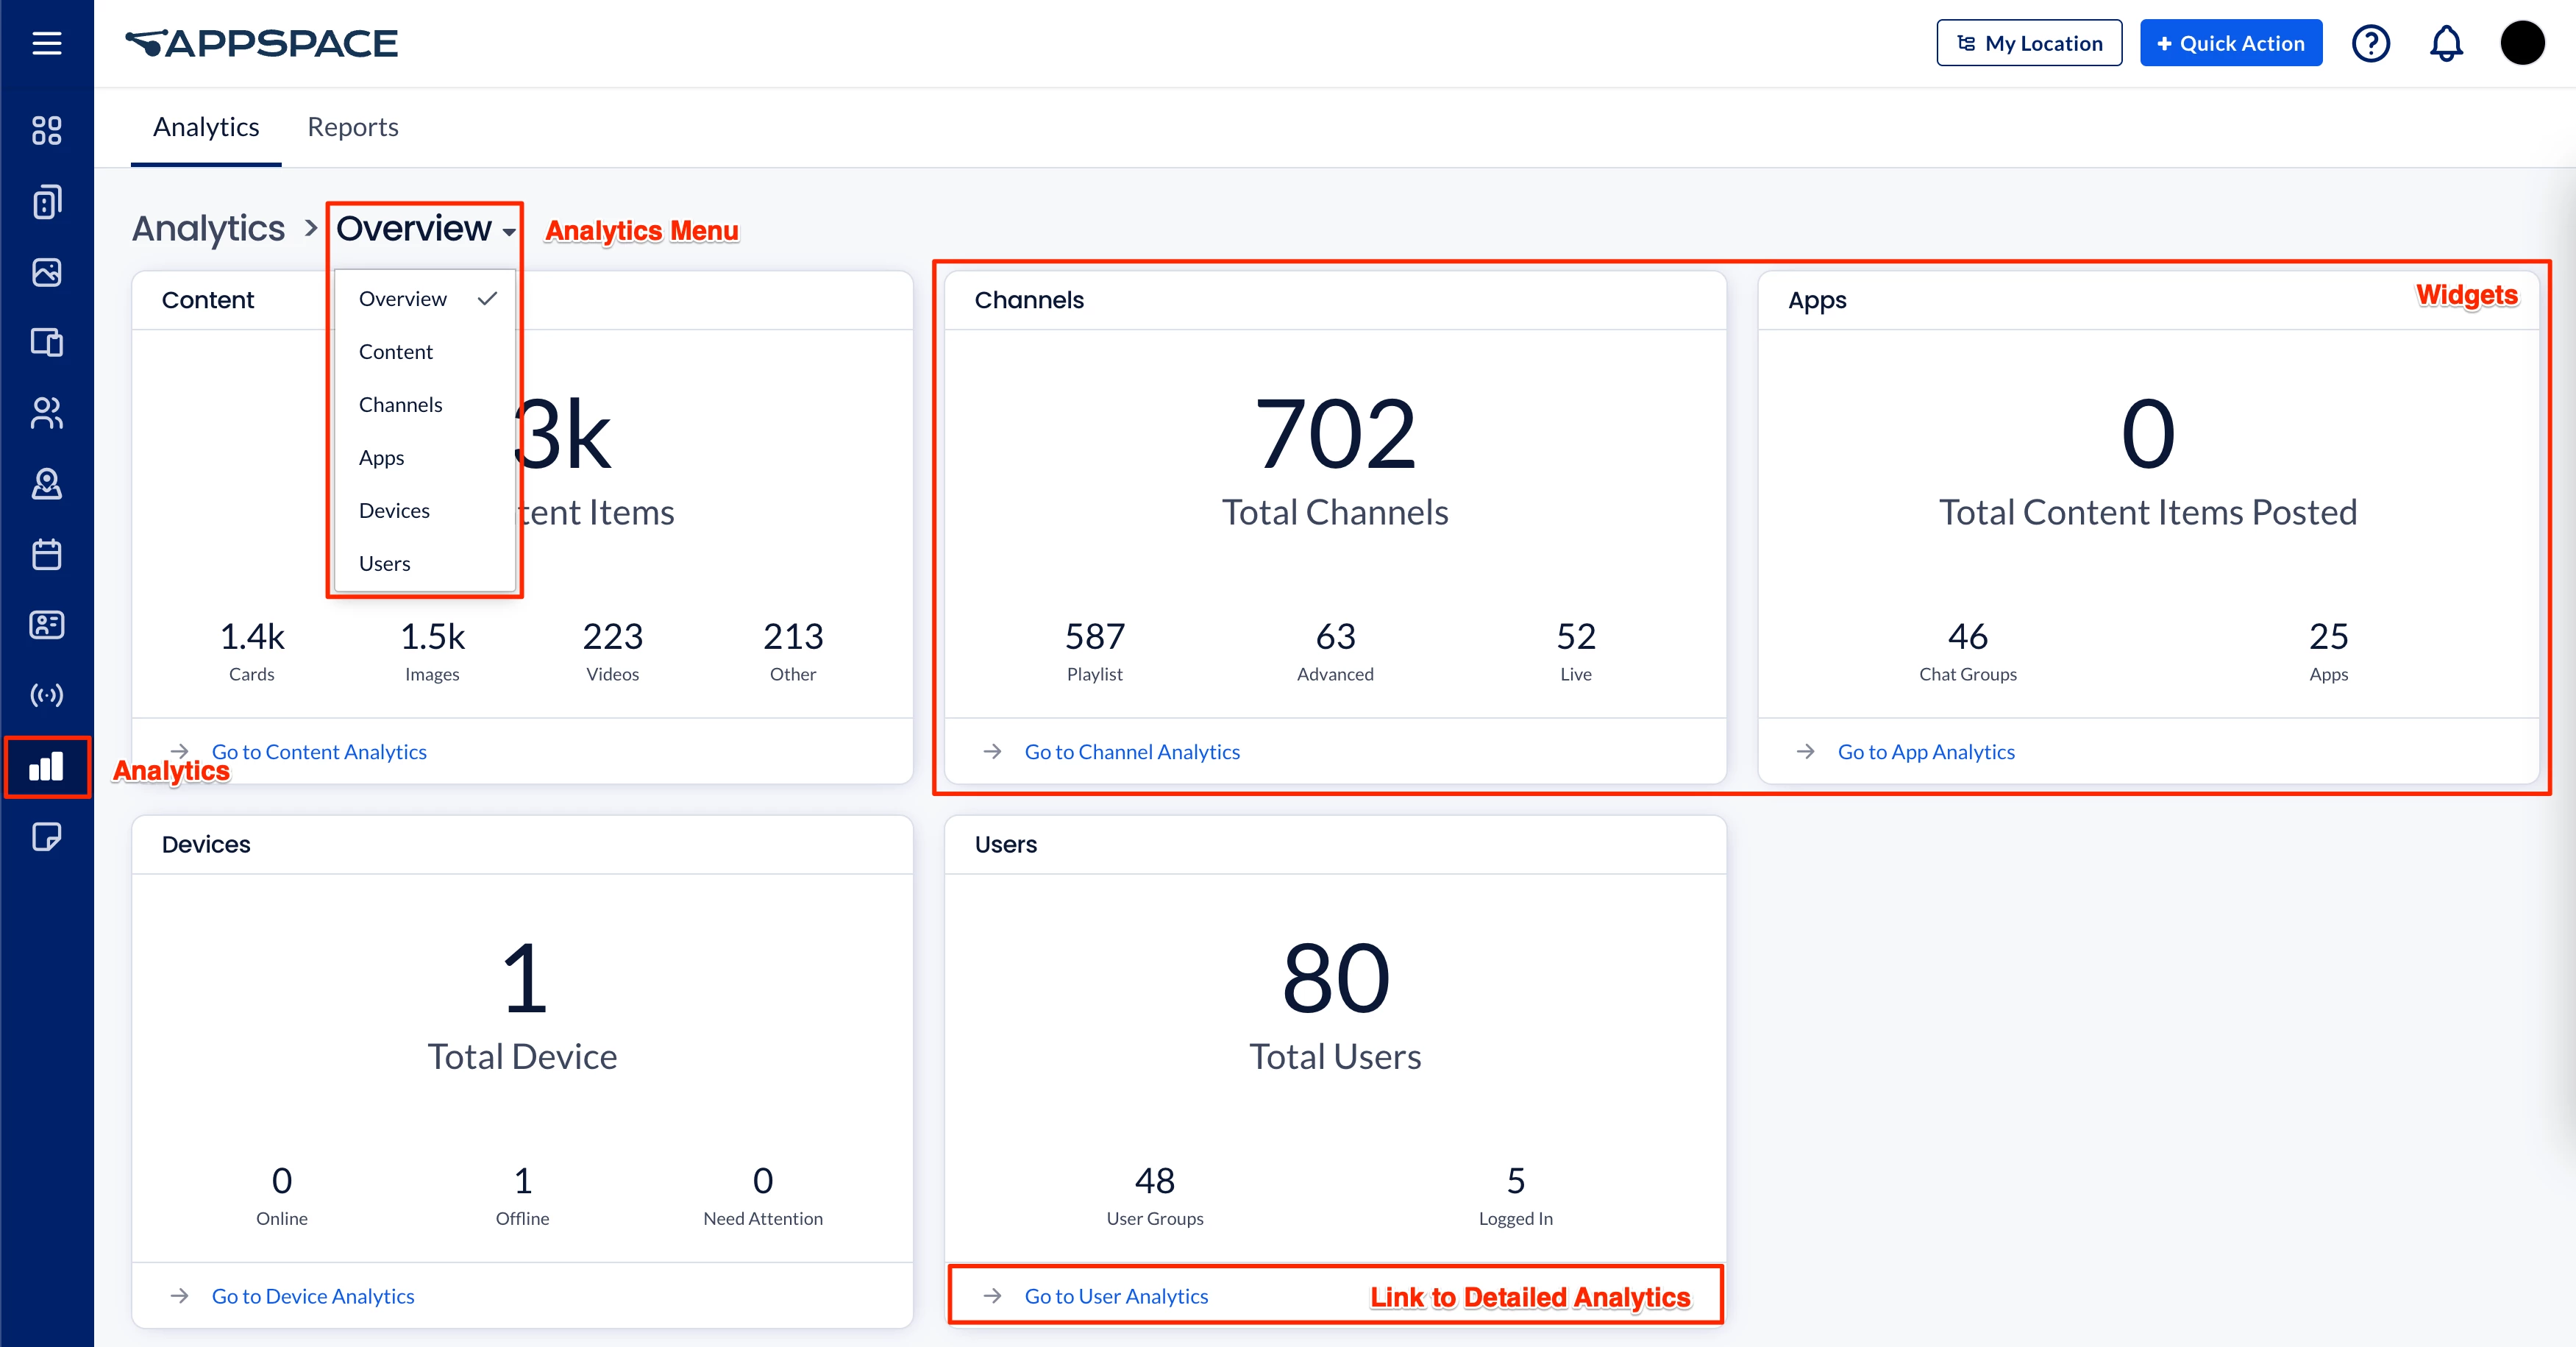
Task: Click the Quick Action button
Action: point(2231,43)
